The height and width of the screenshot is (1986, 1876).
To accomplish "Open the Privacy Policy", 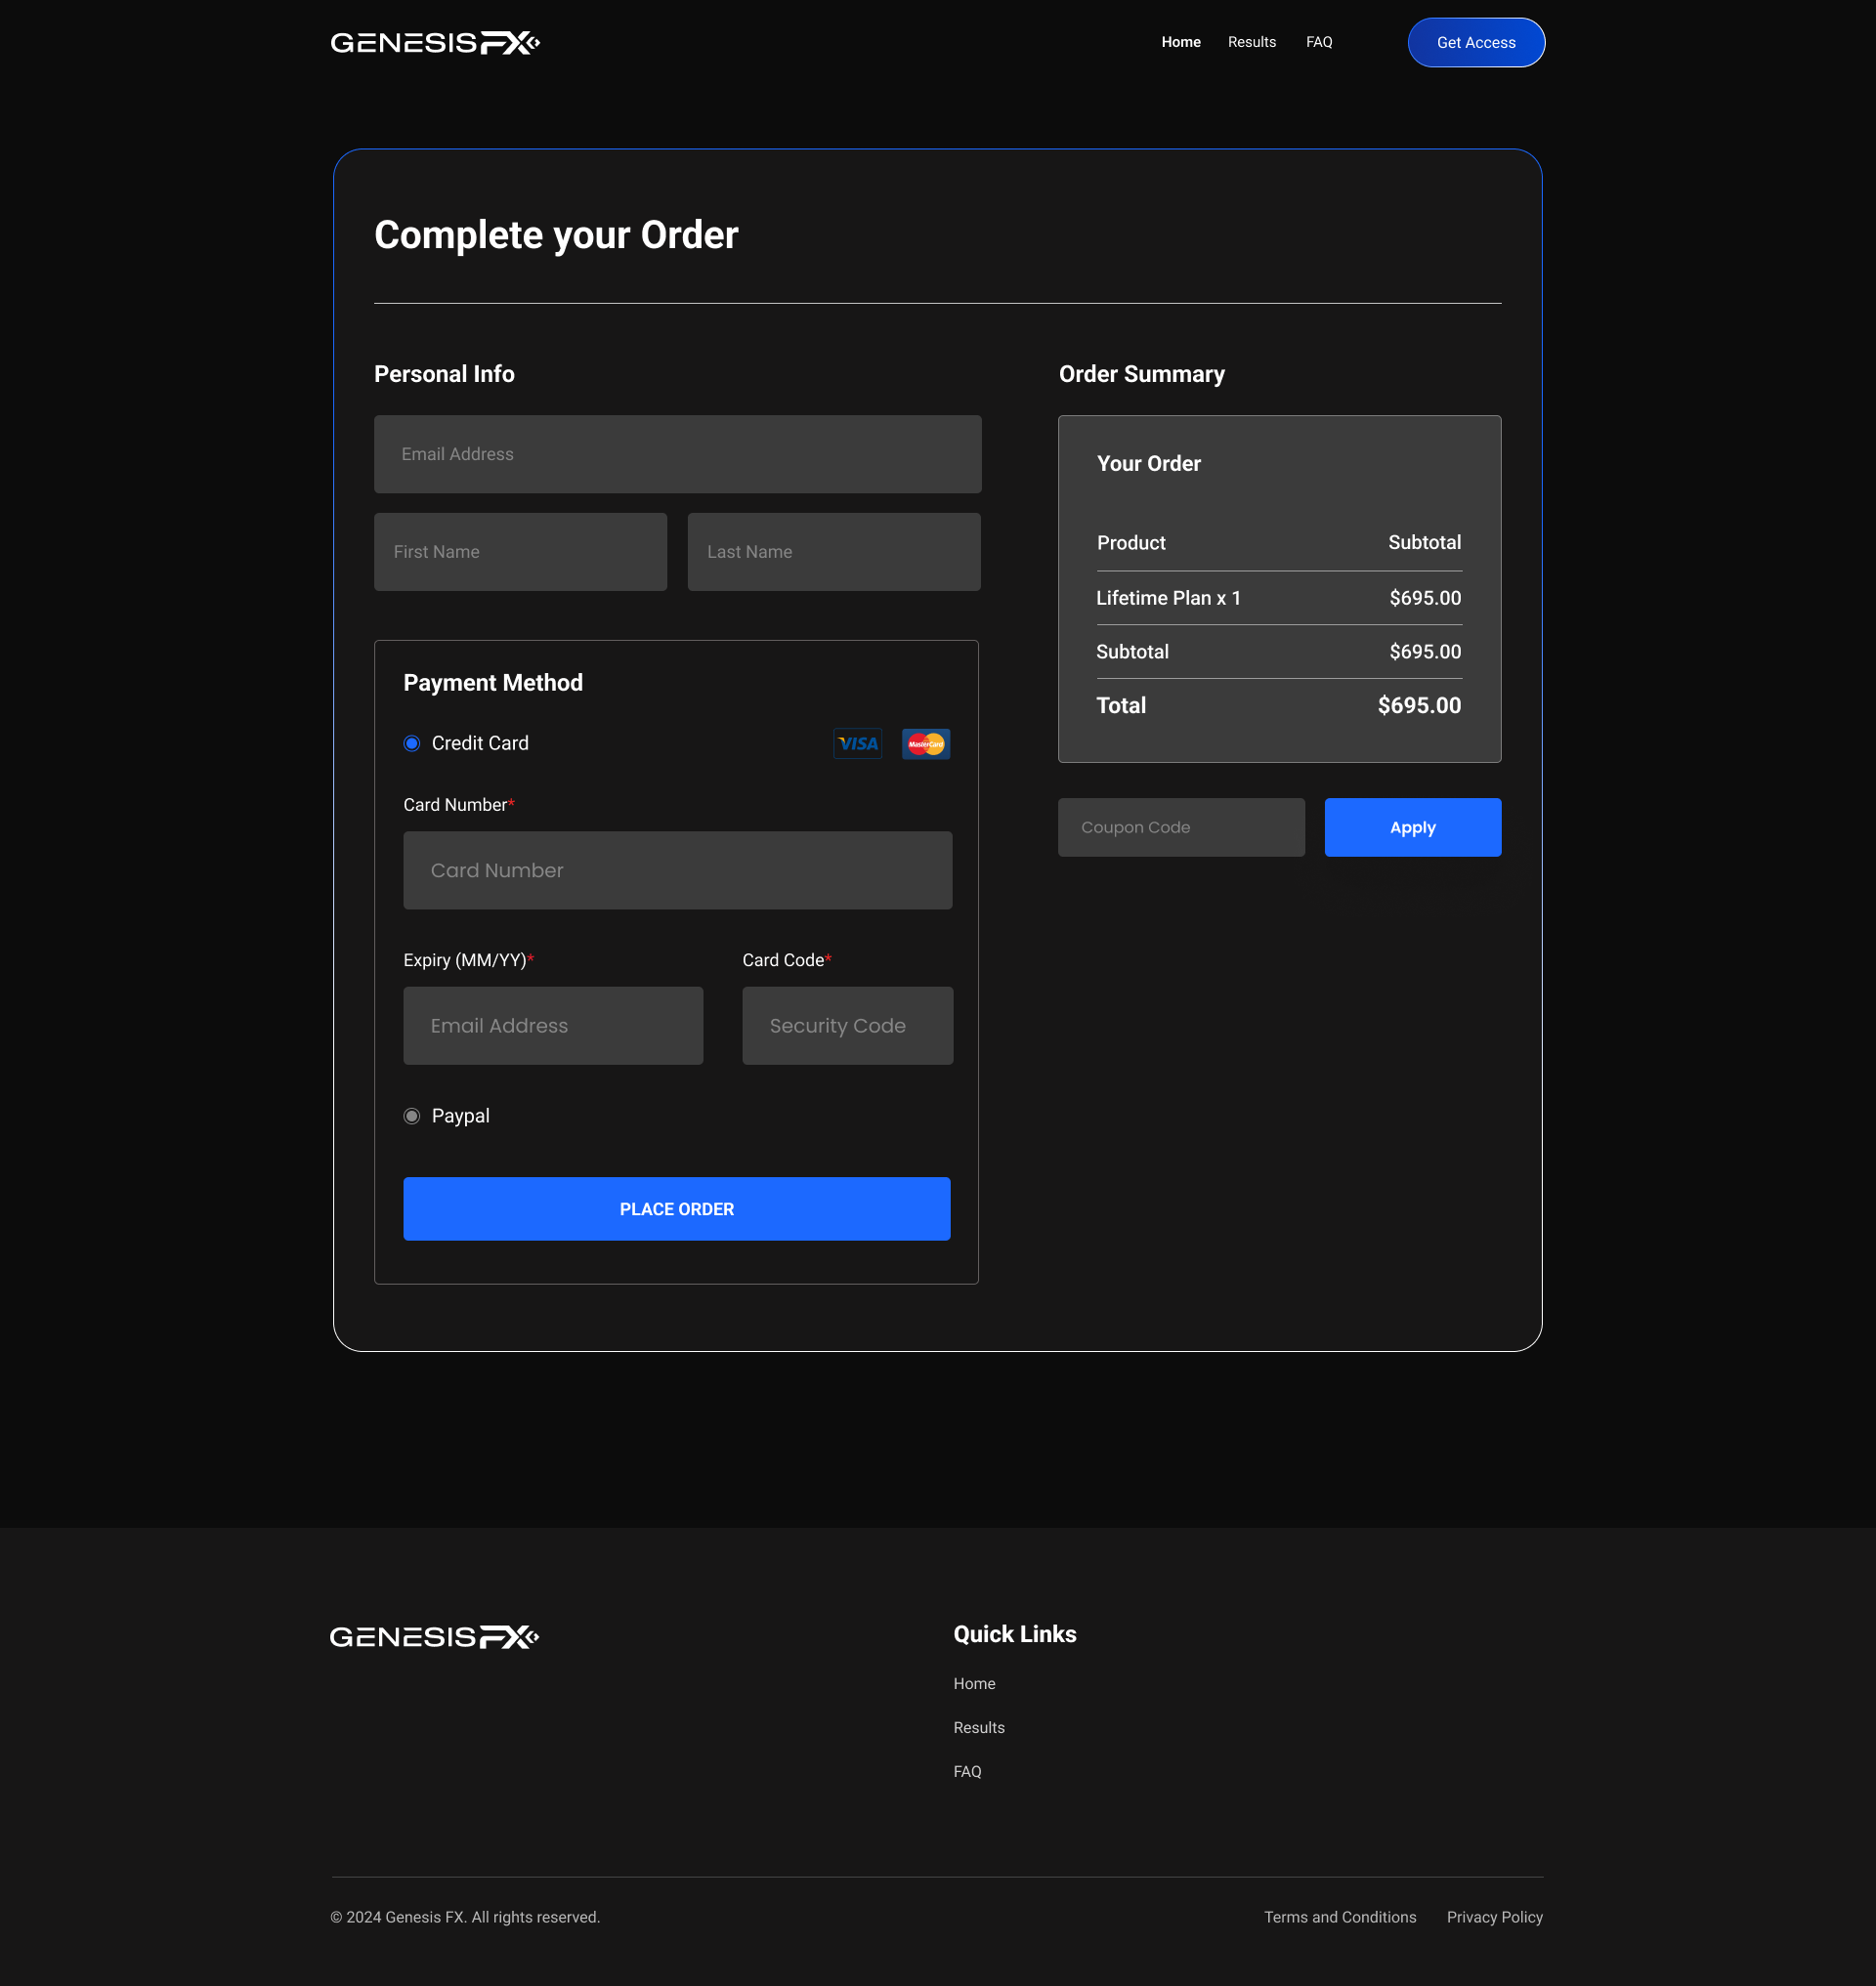I will click(1494, 1916).
